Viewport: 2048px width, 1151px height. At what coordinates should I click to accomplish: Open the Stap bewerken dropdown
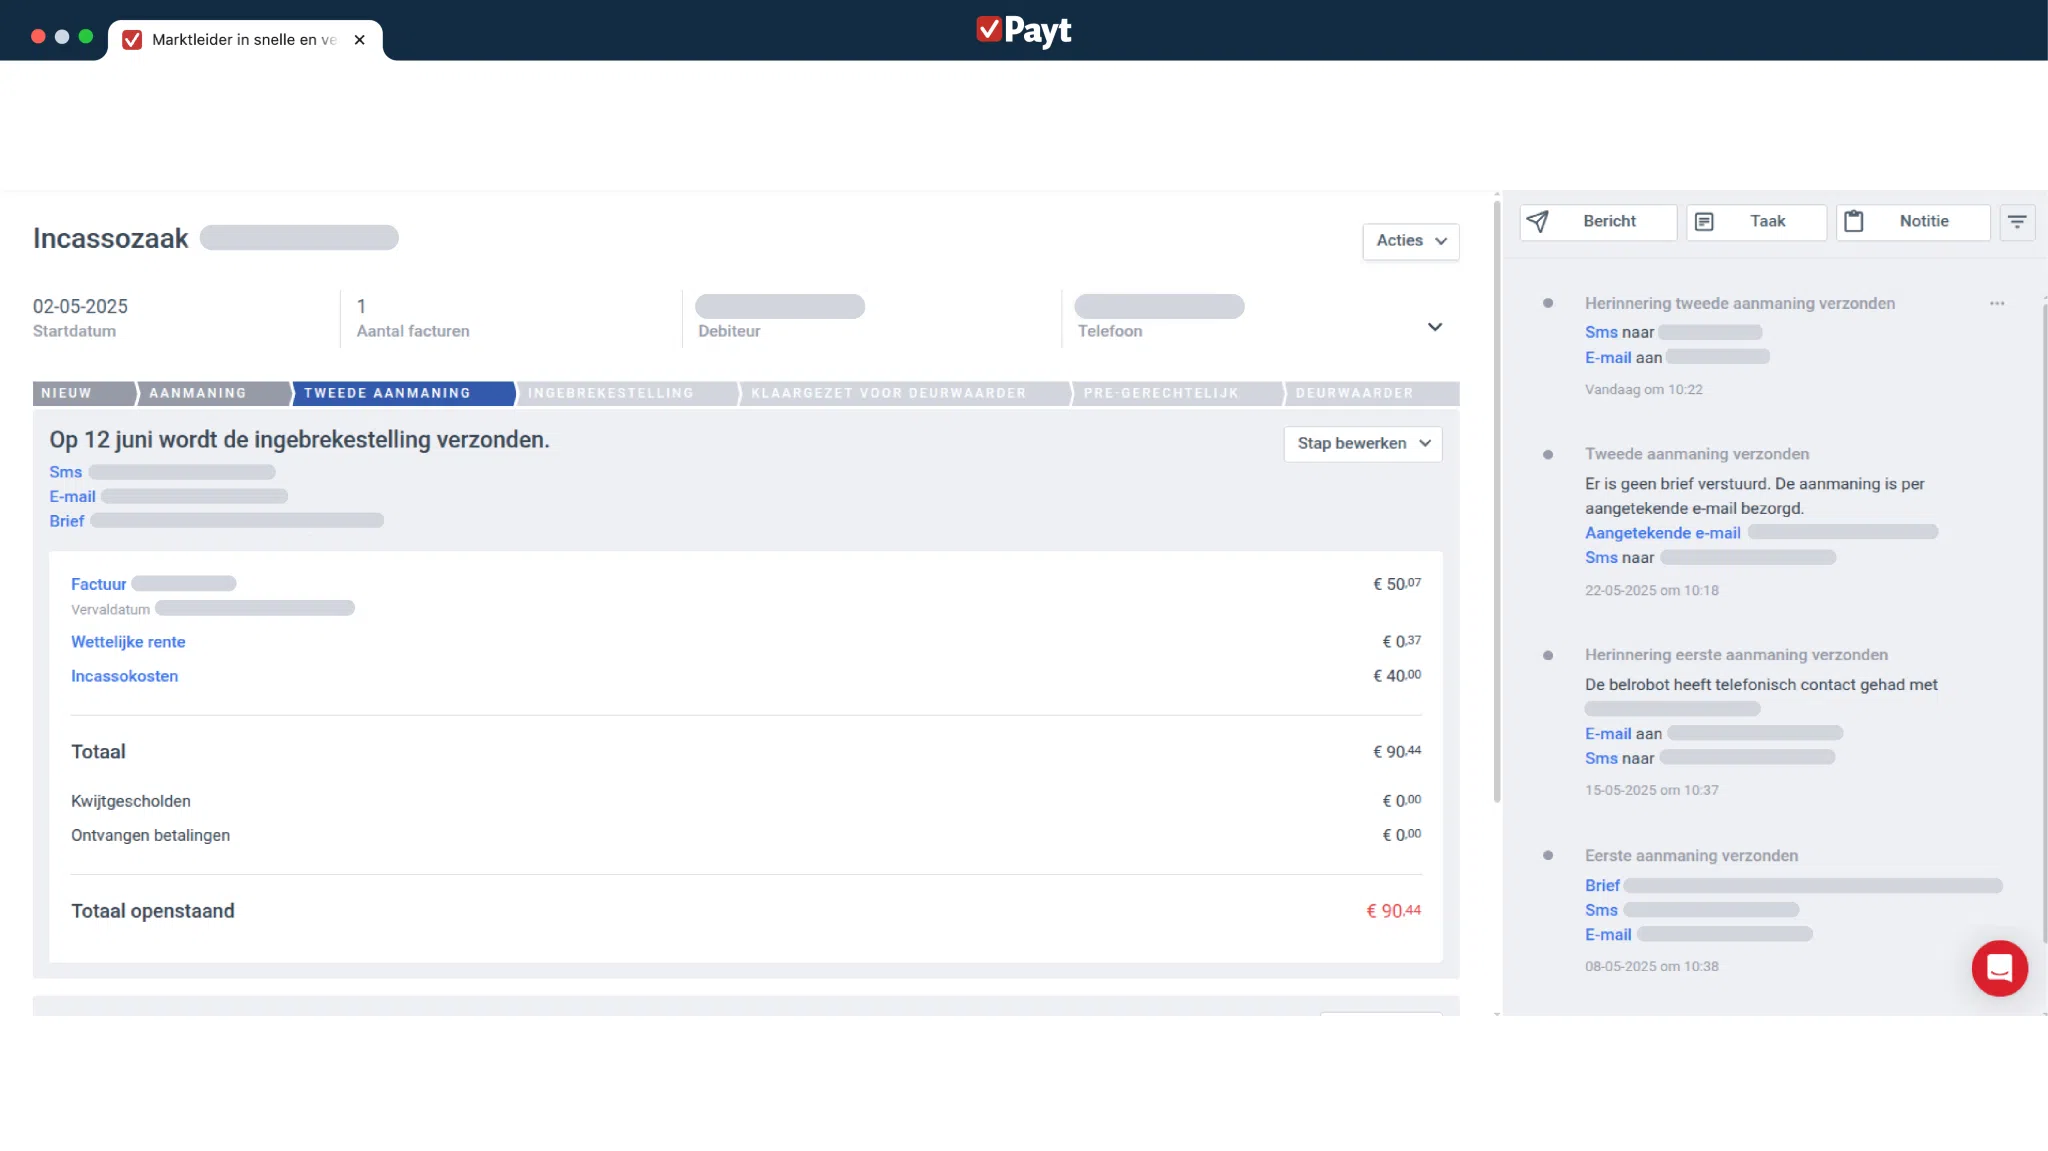pos(1362,443)
